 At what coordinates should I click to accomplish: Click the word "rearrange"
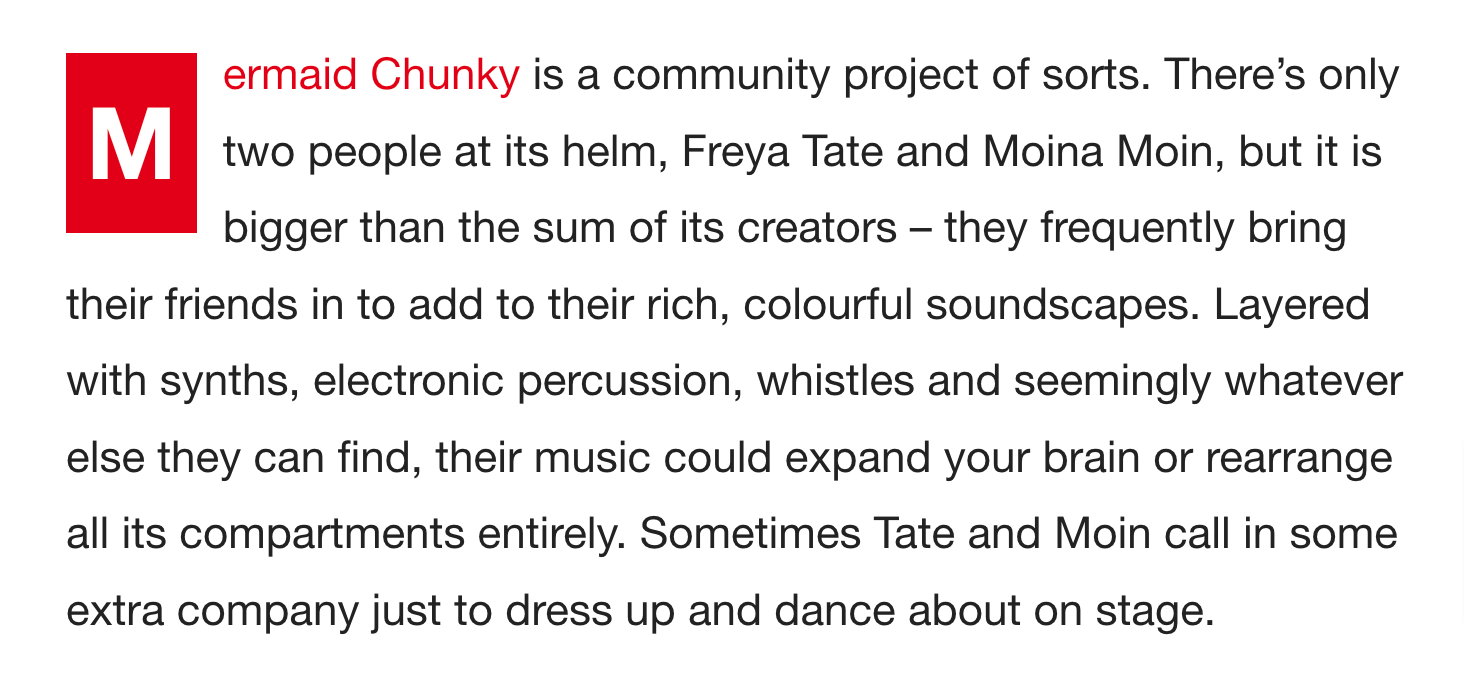coord(1299,459)
